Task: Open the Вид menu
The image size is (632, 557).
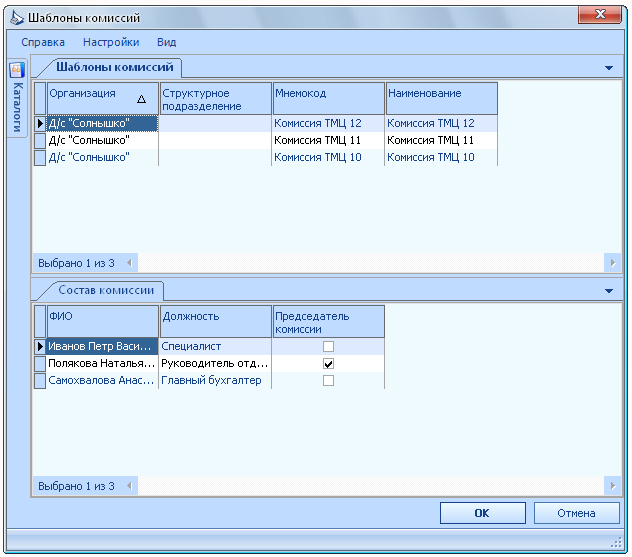Action: click(166, 42)
